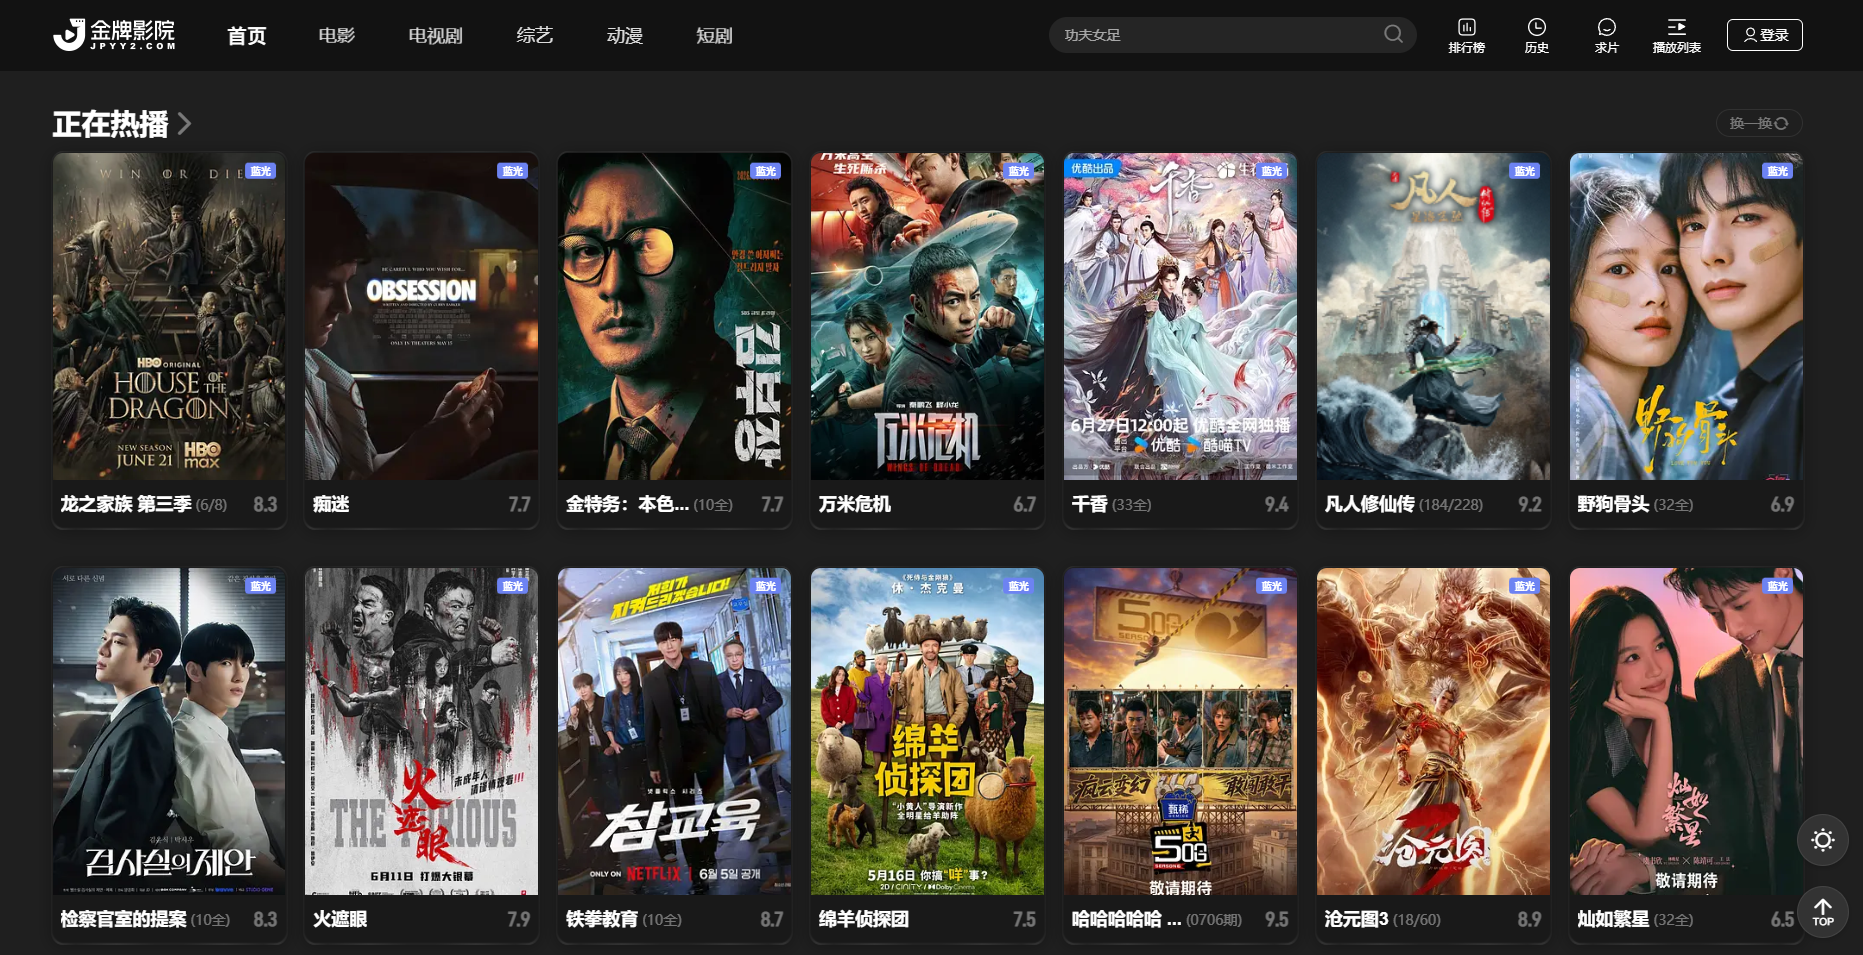This screenshot has width=1863, height=955.
Task: Open the 千香 title link
Action: [x=1090, y=504]
